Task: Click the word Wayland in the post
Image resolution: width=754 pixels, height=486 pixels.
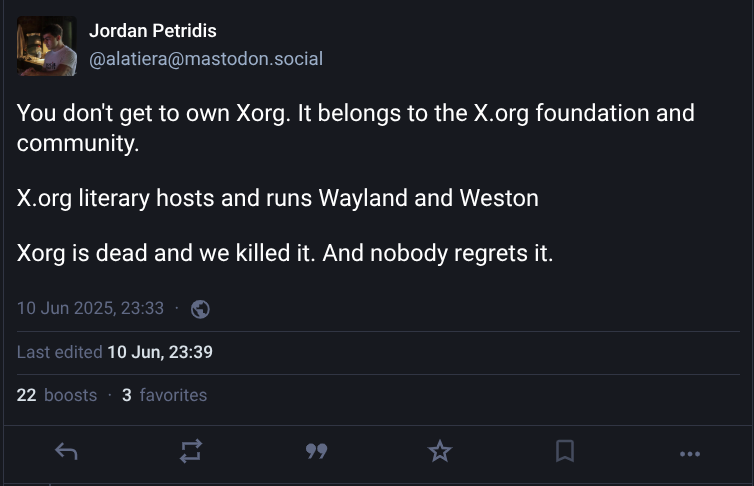Action: tap(363, 197)
